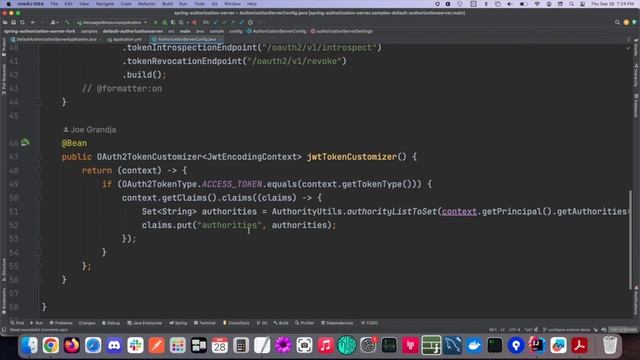Open the Problems tool window
The height and width of the screenshot is (360, 640).
(61, 323)
